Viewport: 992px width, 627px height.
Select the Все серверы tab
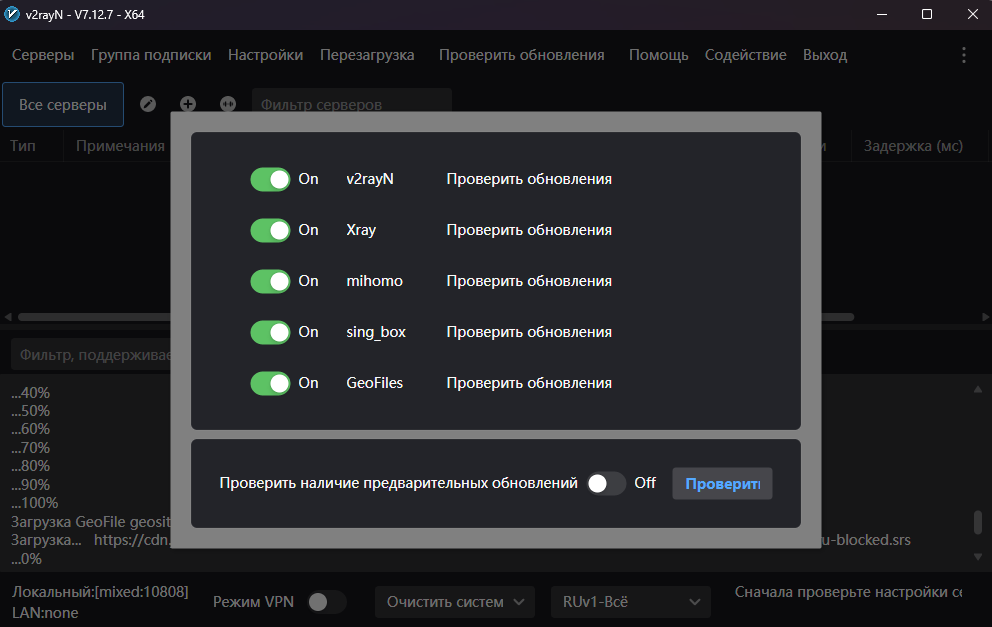coord(63,104)
